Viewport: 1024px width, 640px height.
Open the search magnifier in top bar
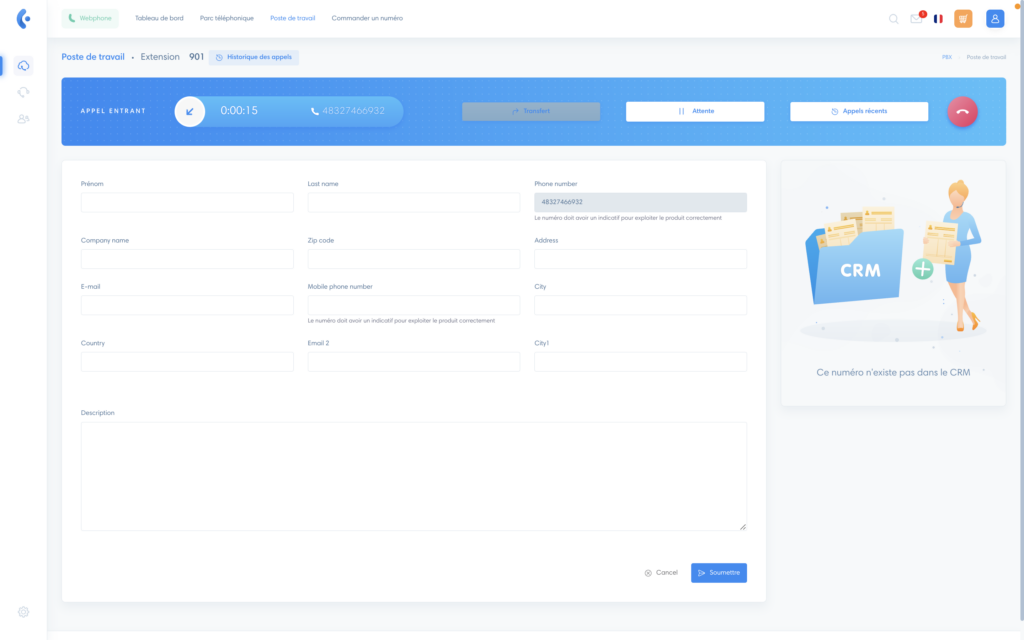pyautogui.click(x=893, y=19)
